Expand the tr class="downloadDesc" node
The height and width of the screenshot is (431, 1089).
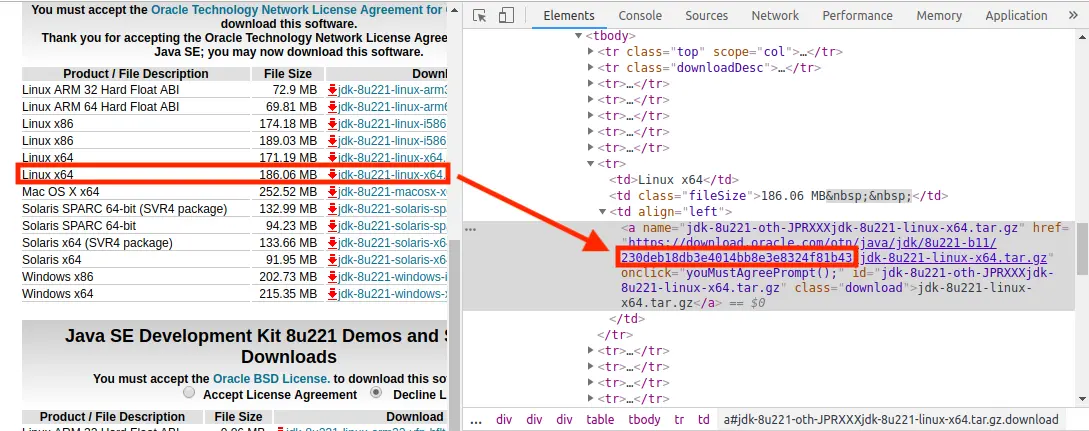click(592, 67)
